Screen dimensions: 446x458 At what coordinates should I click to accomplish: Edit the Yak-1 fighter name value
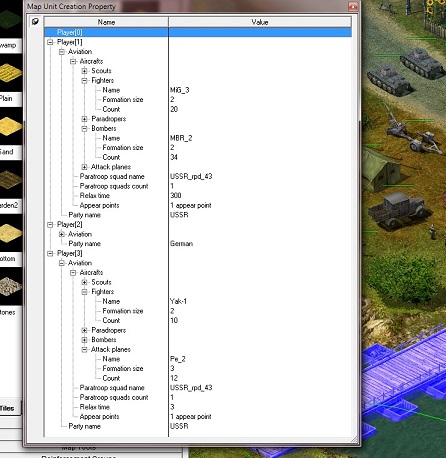(179, 302)
